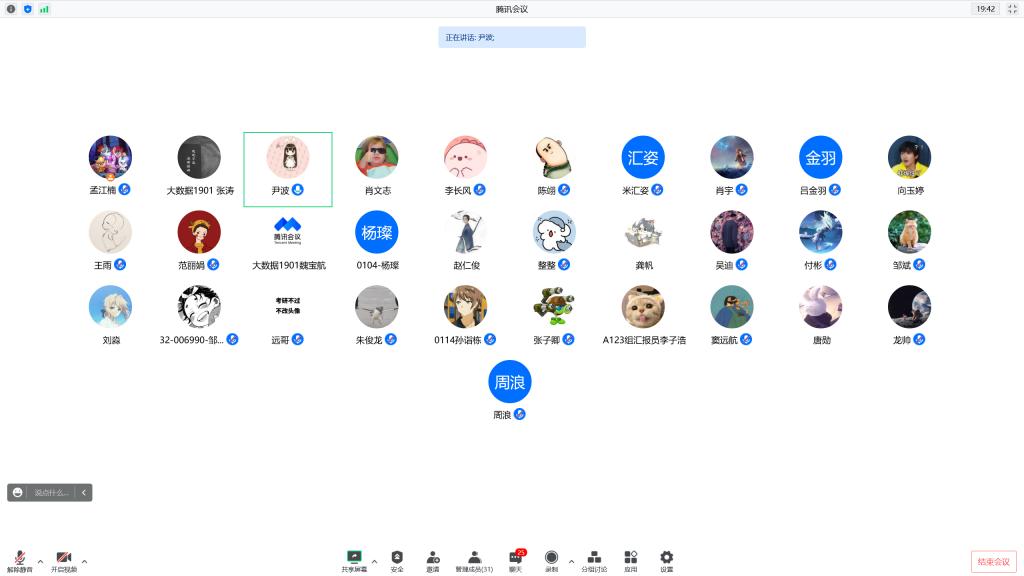The image size is (1024, 576).
Task: Open Breakout Rooms (分组讨论)
Action: pyautogui.click(x=594, y=559)
